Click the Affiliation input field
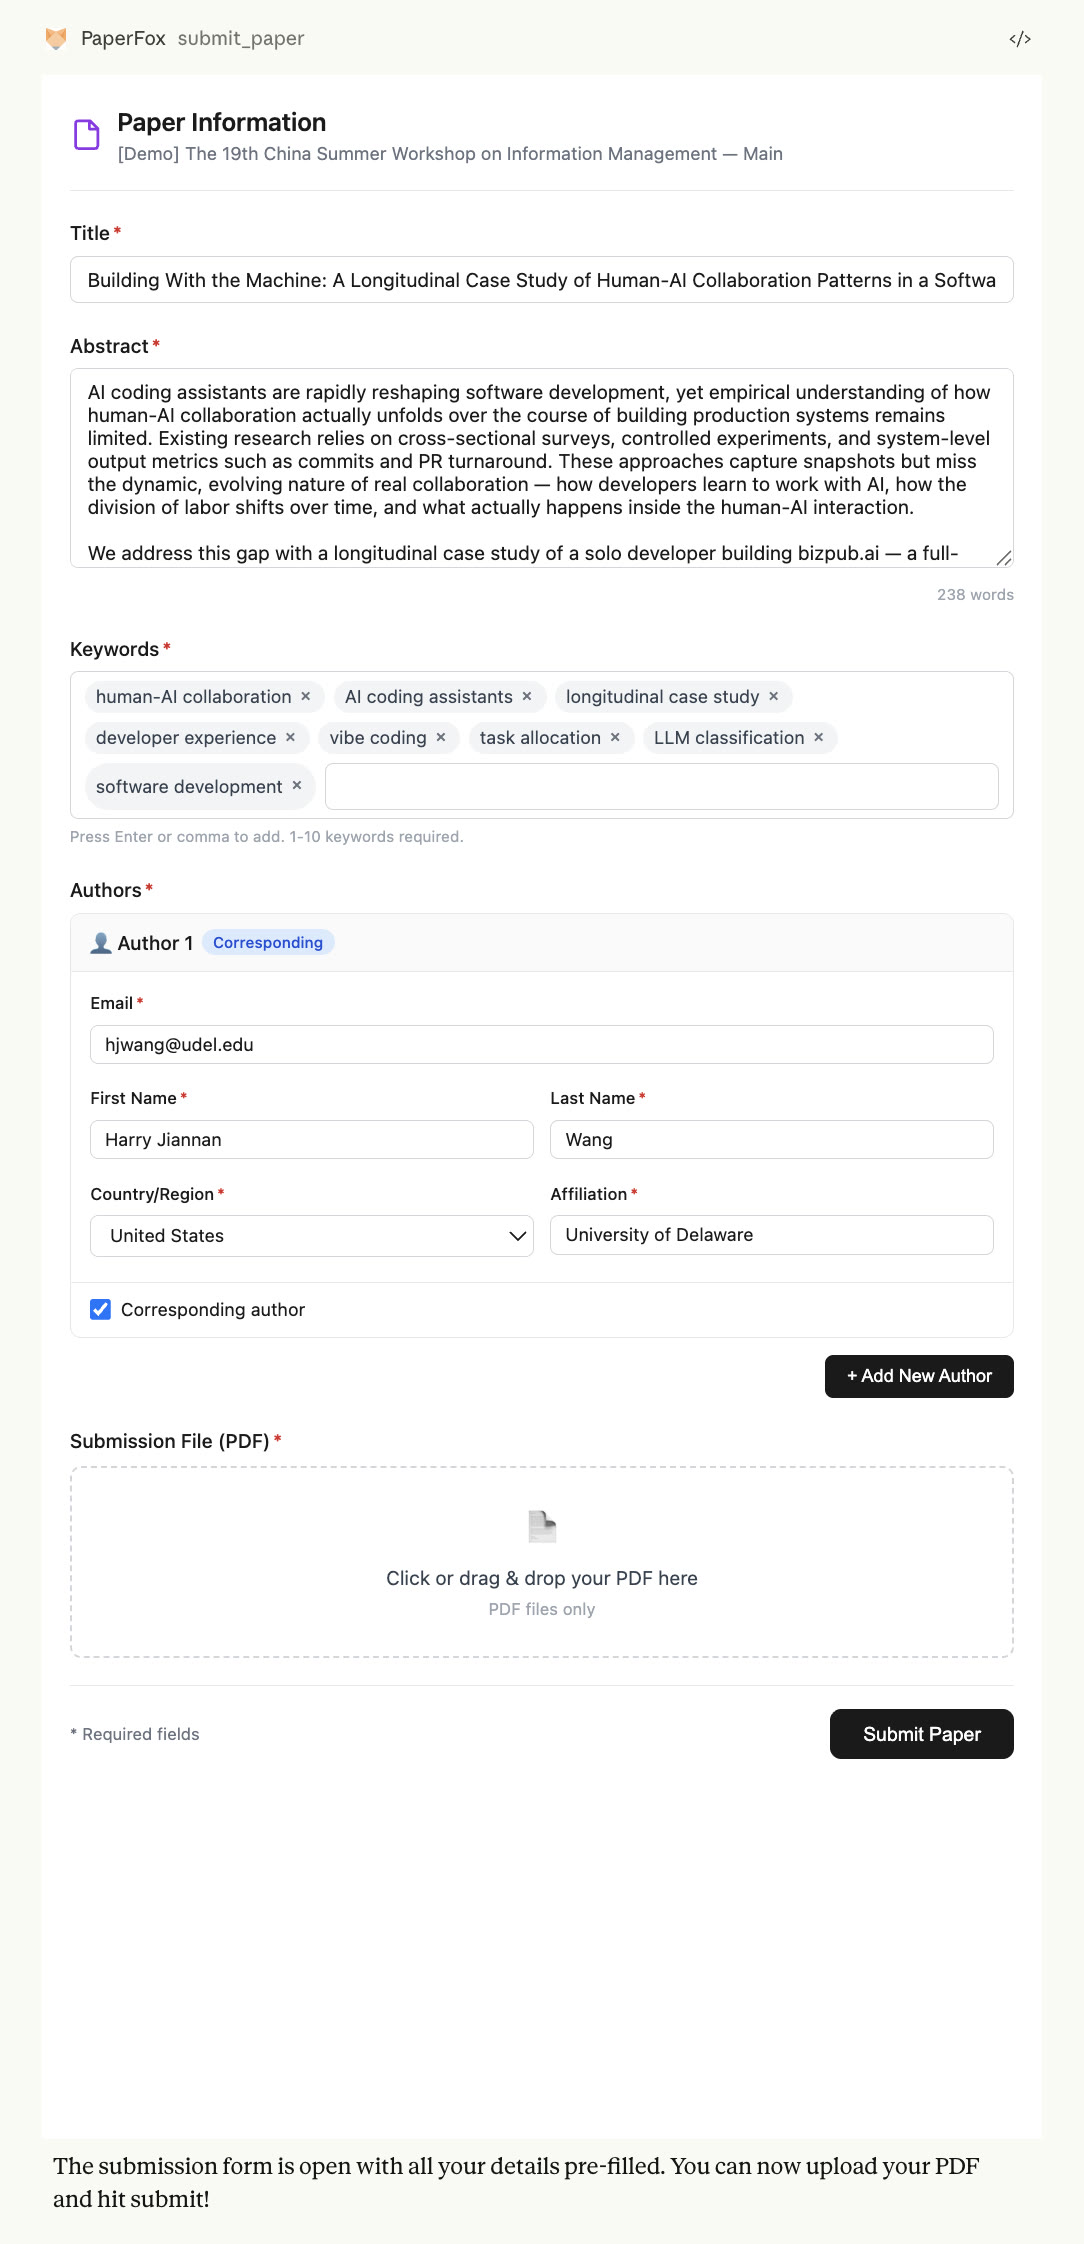The width and height of the screenshot is (1084, 2244). click(x=771, y=1235)
